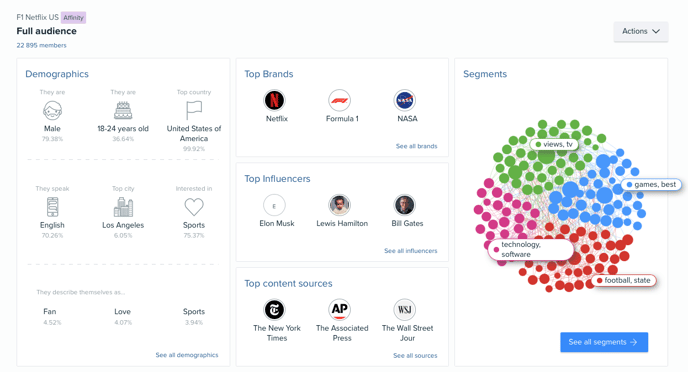Open the See all brands link
688x372 pixels.
click(416, 146)
